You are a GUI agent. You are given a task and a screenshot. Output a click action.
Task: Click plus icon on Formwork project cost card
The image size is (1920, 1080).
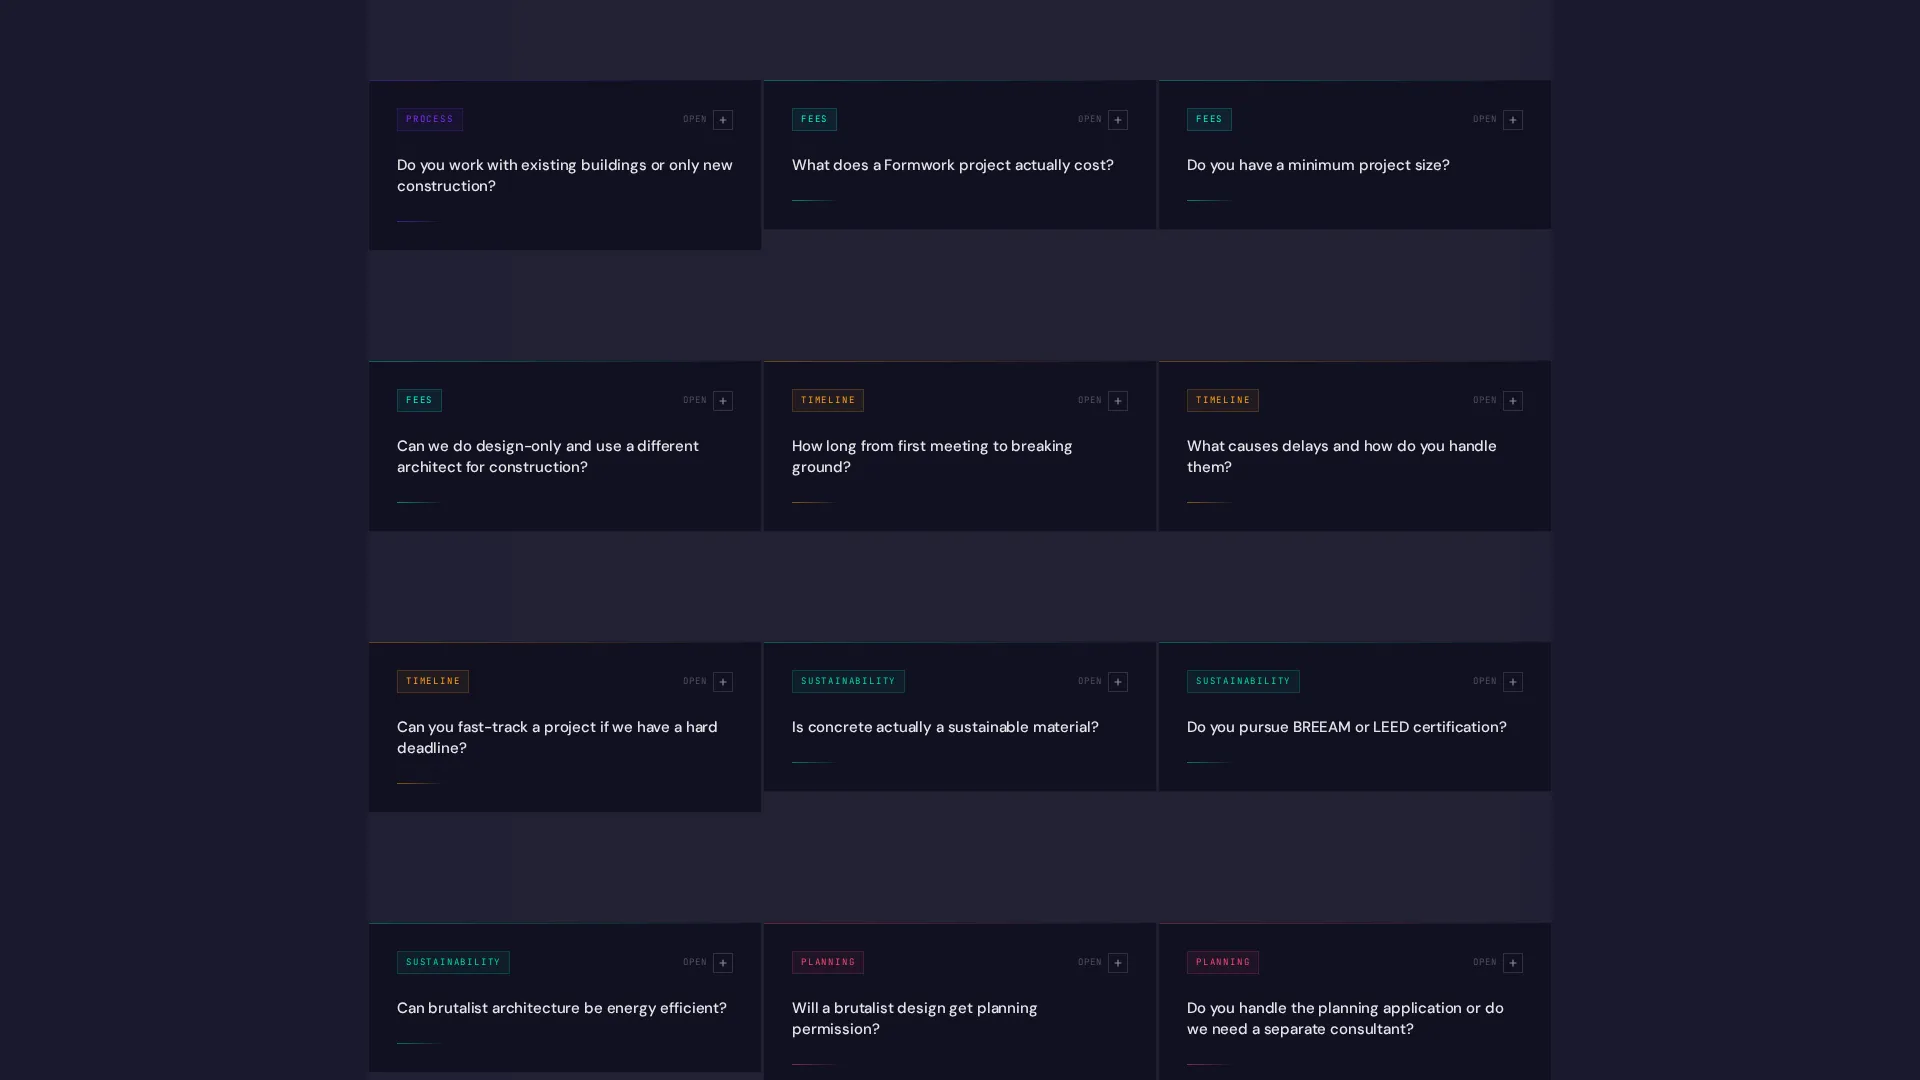coord(1117,120)
